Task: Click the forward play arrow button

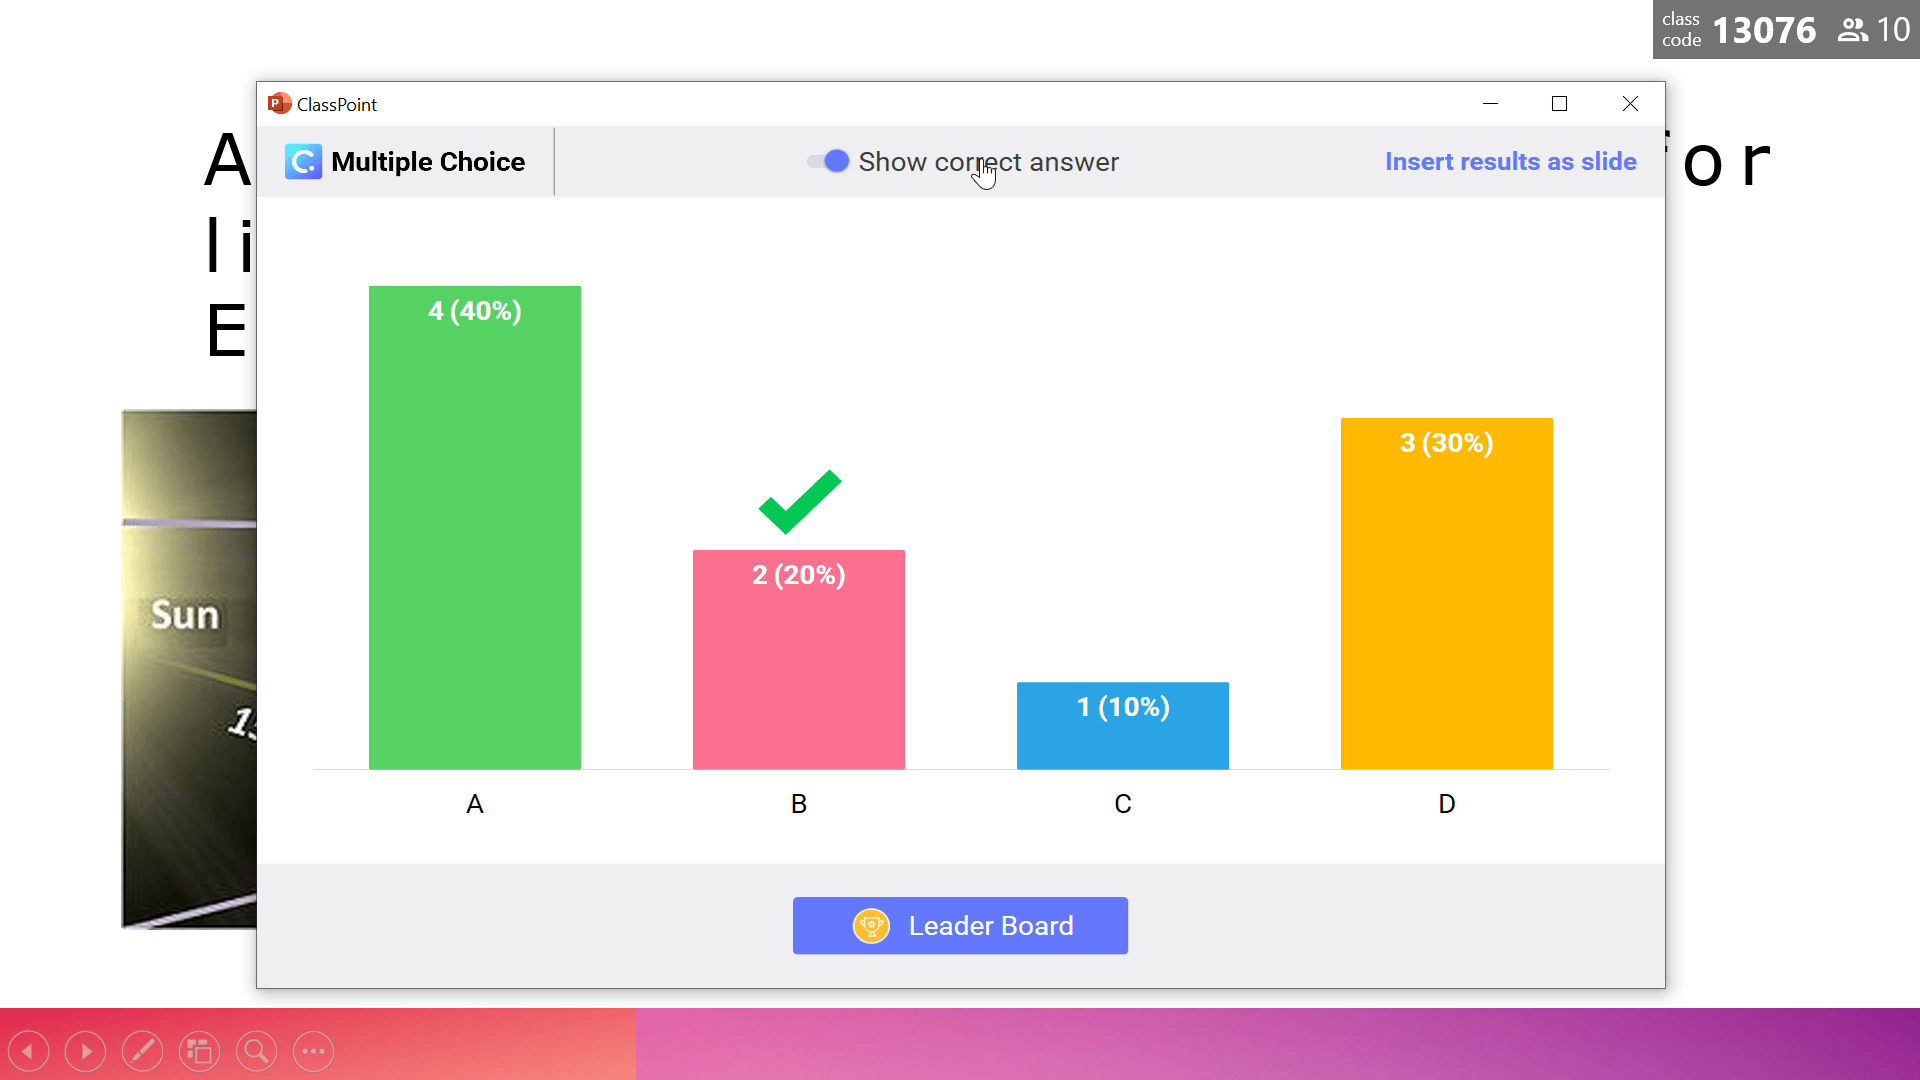Action: (x=86, y=1050)
